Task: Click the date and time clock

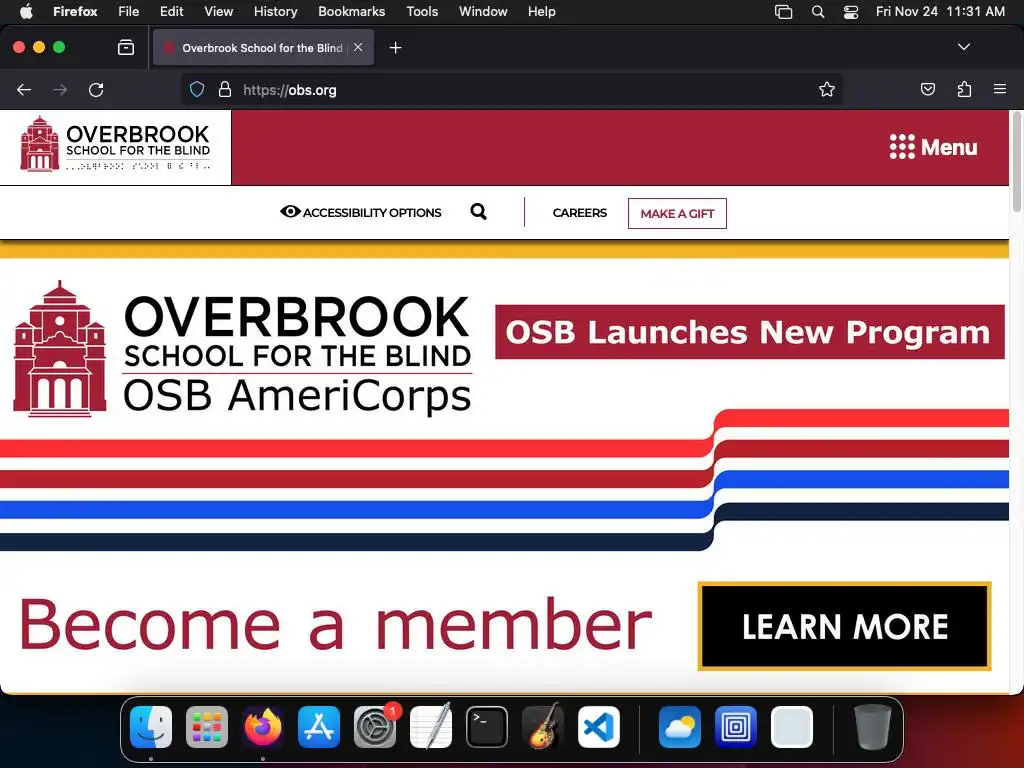Action: tap(940, 11)
